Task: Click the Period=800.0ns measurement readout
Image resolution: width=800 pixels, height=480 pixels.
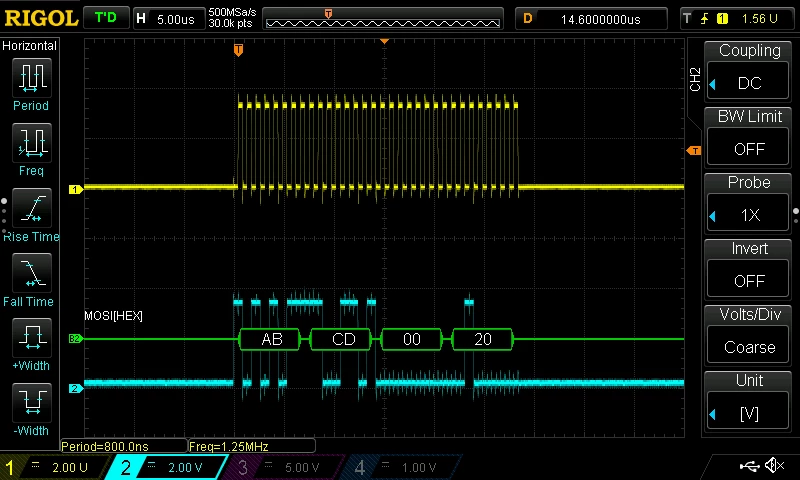Action: (123, 446)
